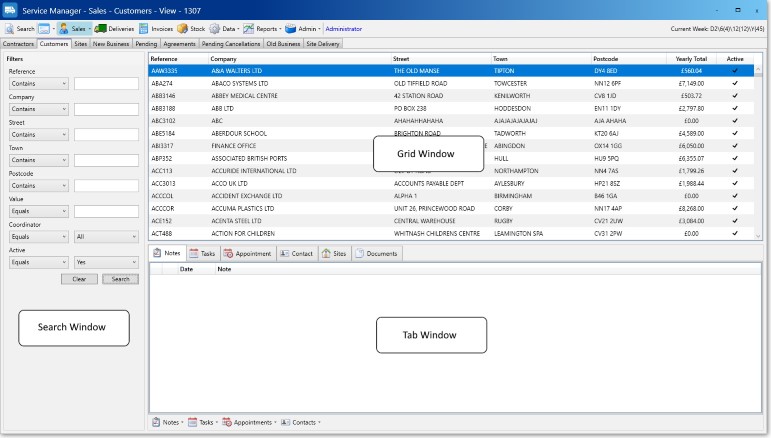Open the Pending Cancellations tab
Viewport: 771px width, 438px height.
click(231, 44)
